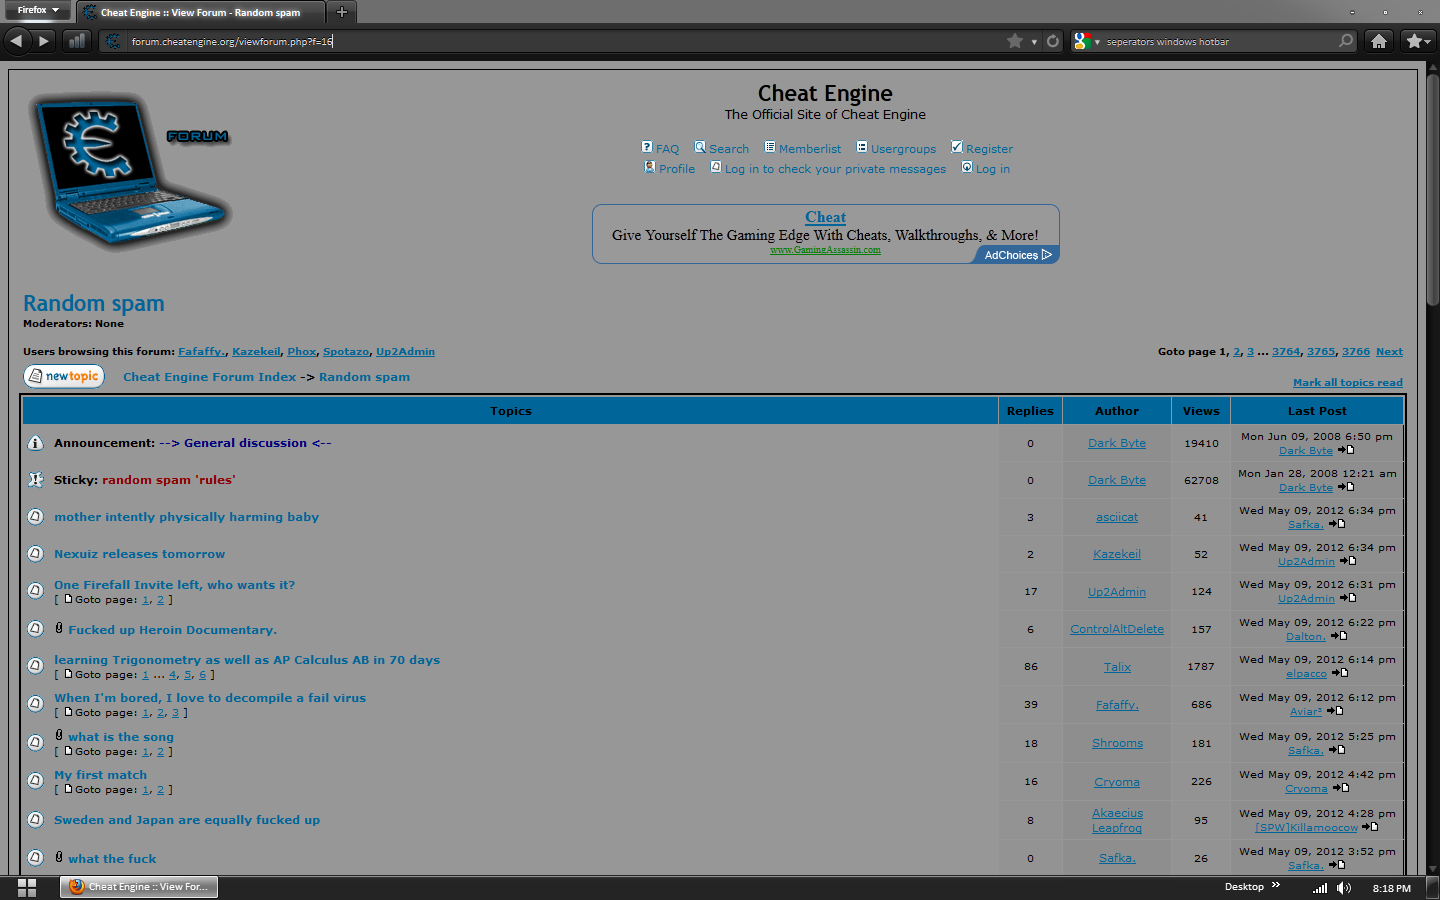The width and height of the screenshot is (1440, 900).
Task: Click the browser back arrow button
Action: point(17,41)
